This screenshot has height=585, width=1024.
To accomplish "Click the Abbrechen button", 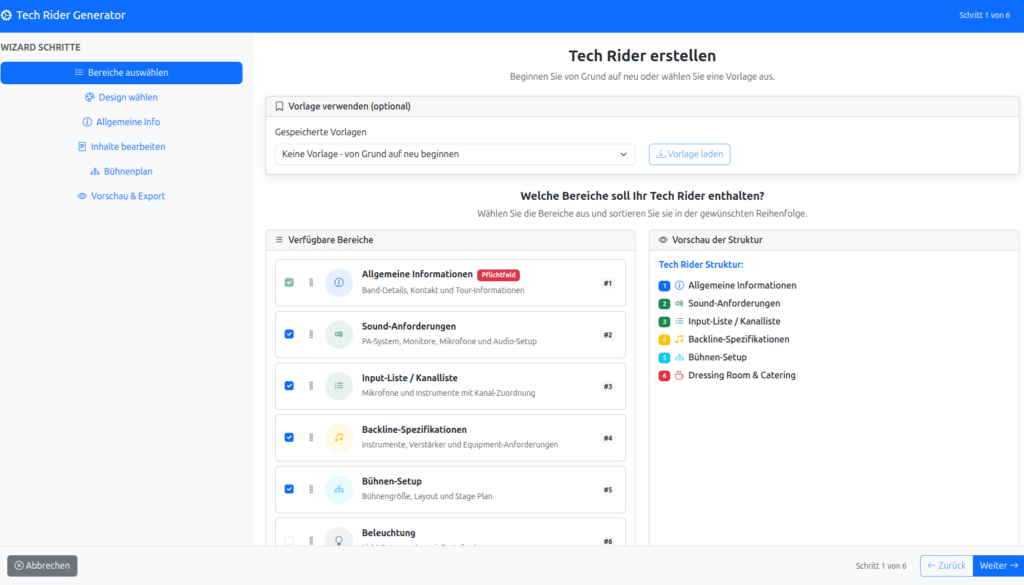I will [x=42, y=565].
